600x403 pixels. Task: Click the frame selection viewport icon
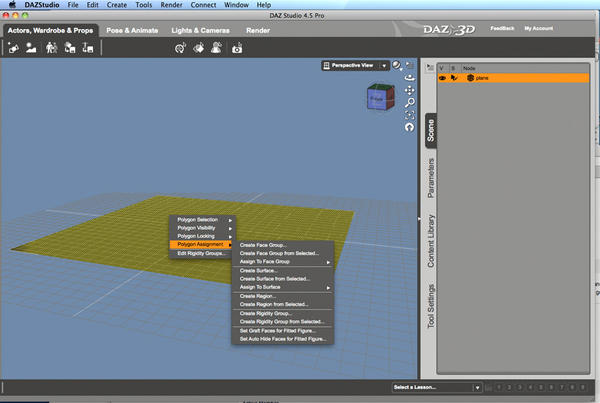tap(410, 114)
